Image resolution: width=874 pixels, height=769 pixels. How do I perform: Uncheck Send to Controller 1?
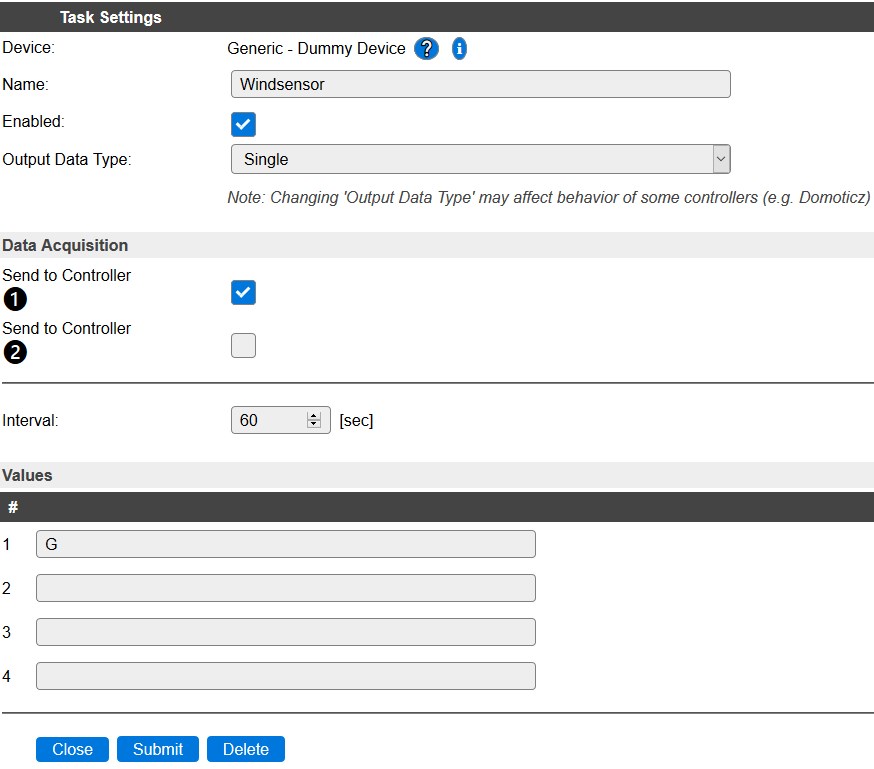coord(243,292)
